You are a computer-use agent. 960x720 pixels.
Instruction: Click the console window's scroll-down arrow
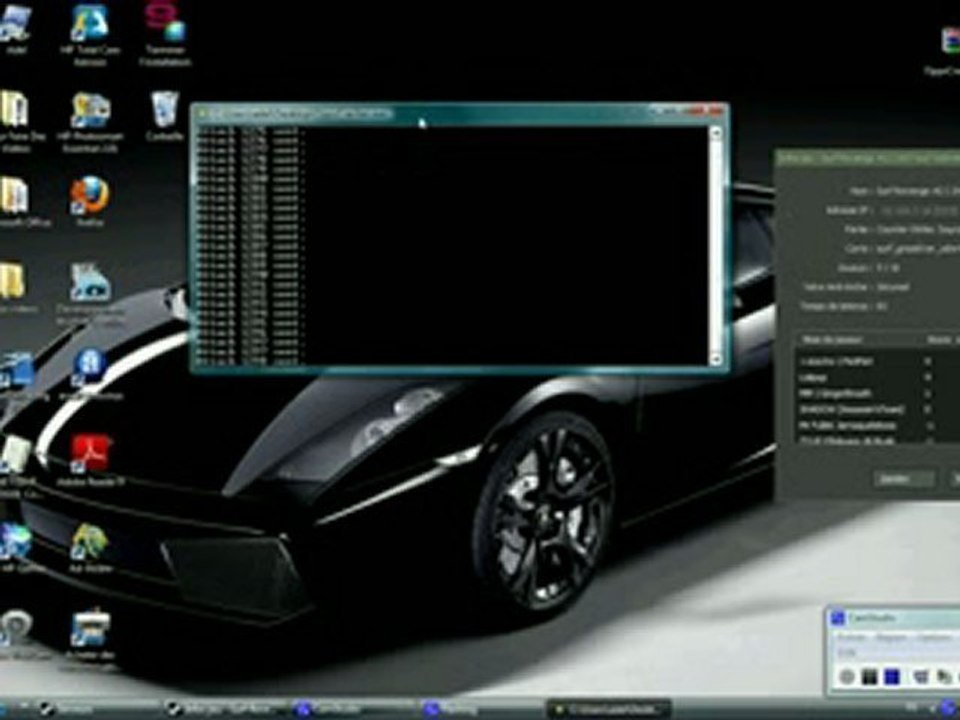(716, 359)
